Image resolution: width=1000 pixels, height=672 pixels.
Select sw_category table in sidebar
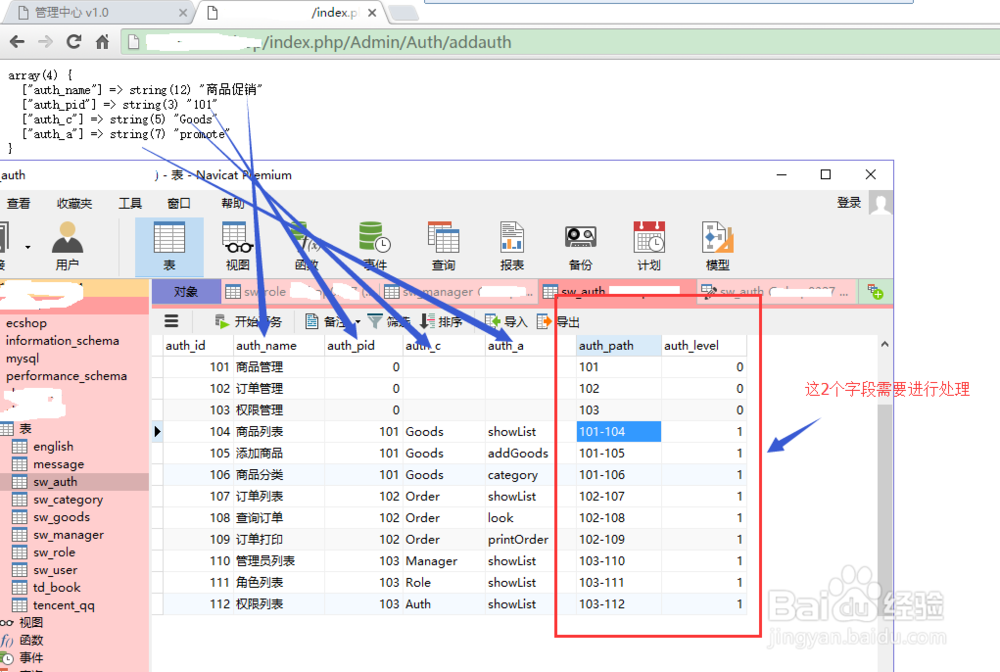click(x=68, y=499)
